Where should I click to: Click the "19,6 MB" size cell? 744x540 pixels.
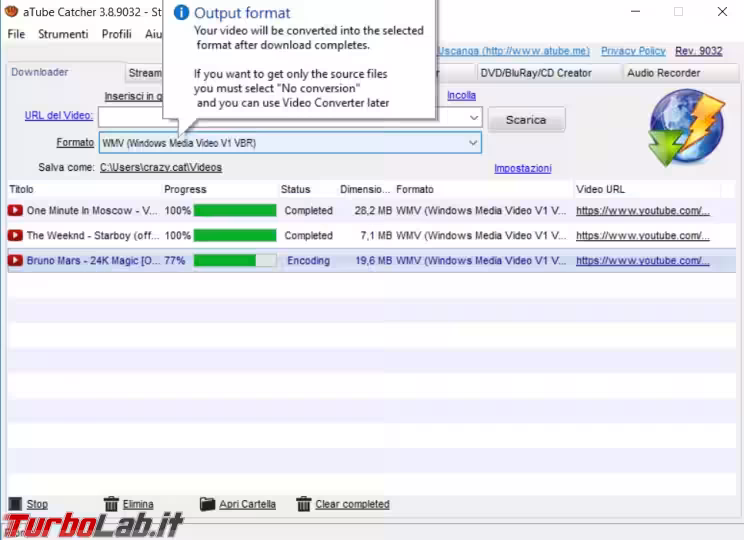[x=374, y=261]
